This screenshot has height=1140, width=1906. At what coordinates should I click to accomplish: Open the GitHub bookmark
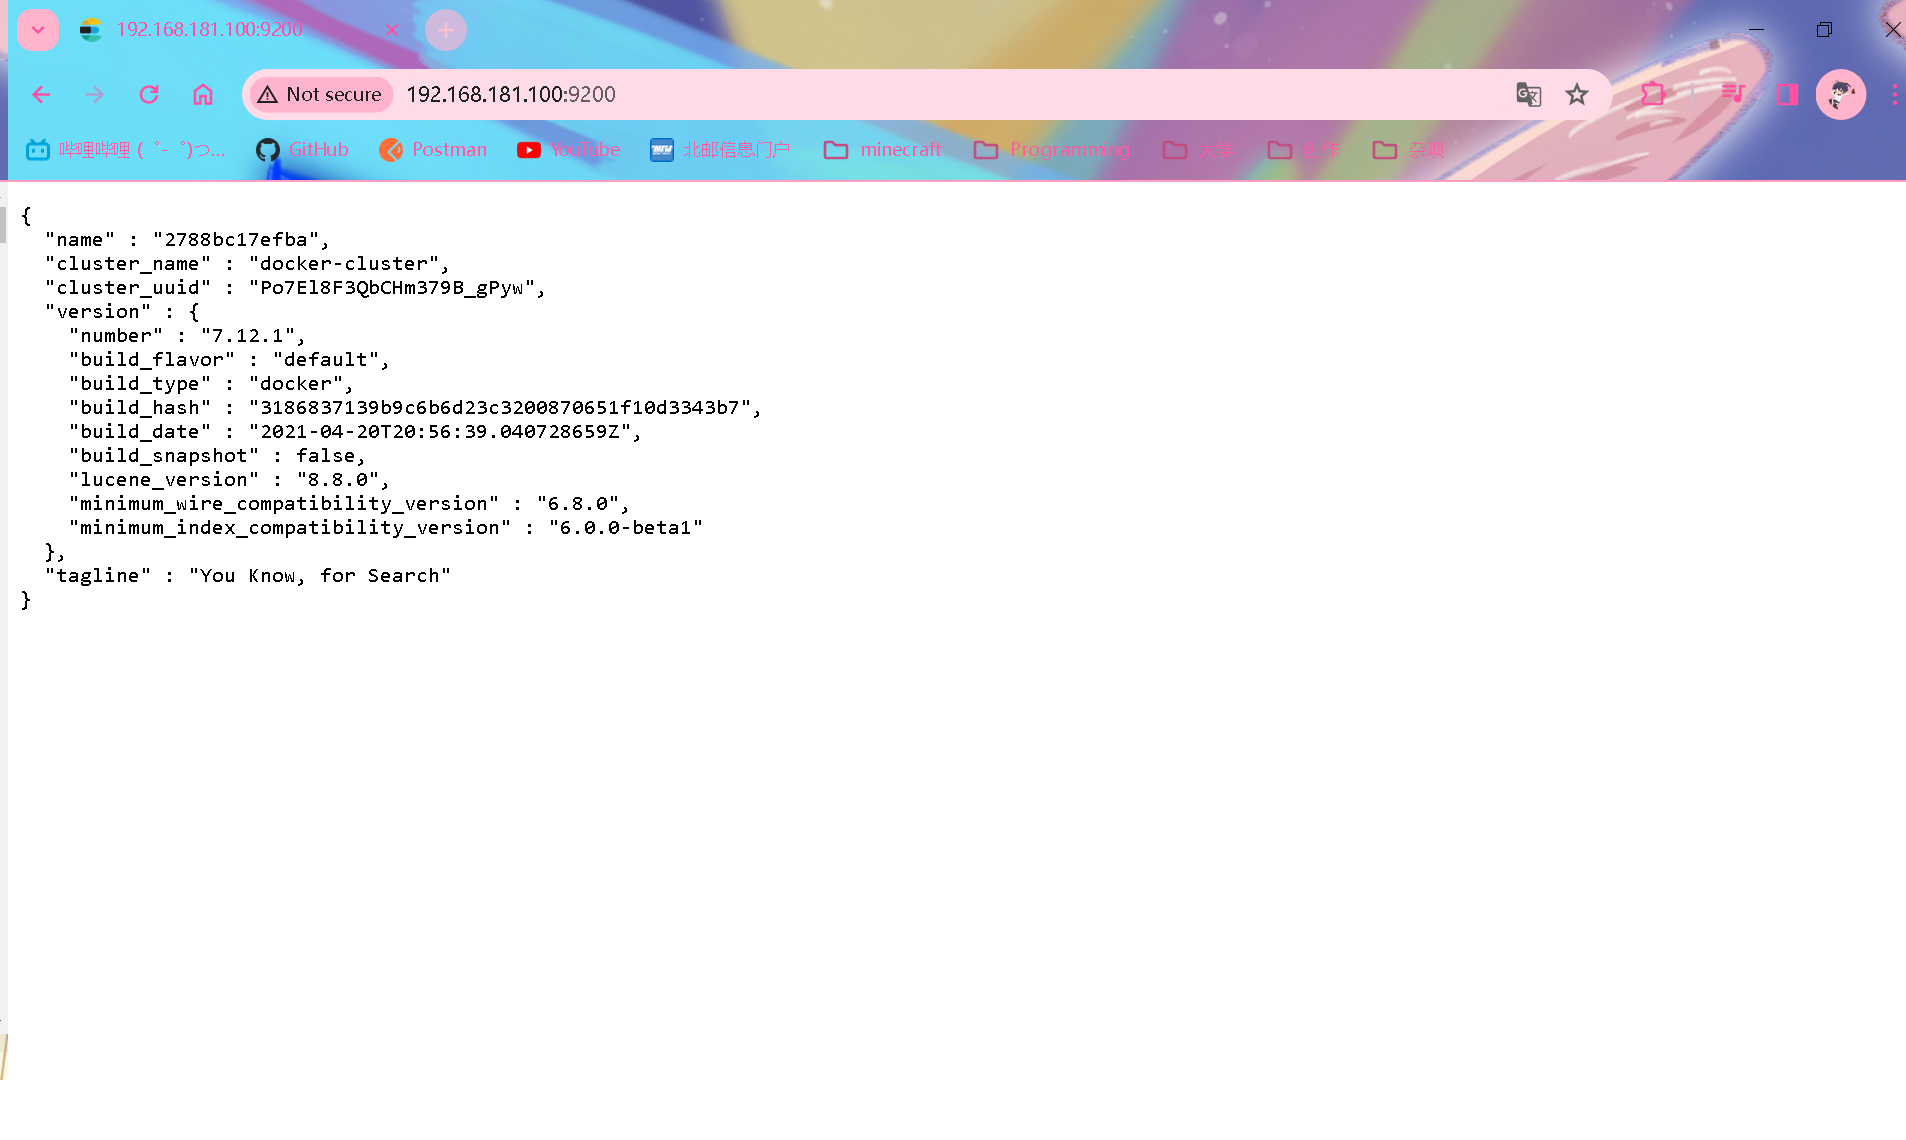point(302,150)
